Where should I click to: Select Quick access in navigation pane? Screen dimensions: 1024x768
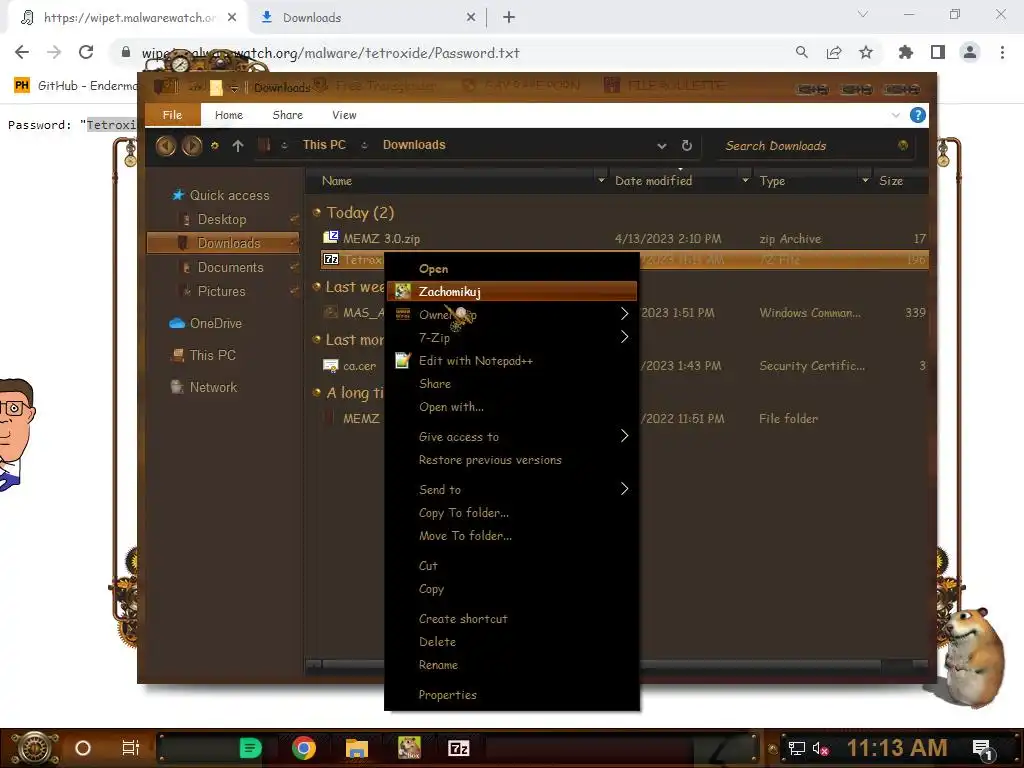[220, 195]
